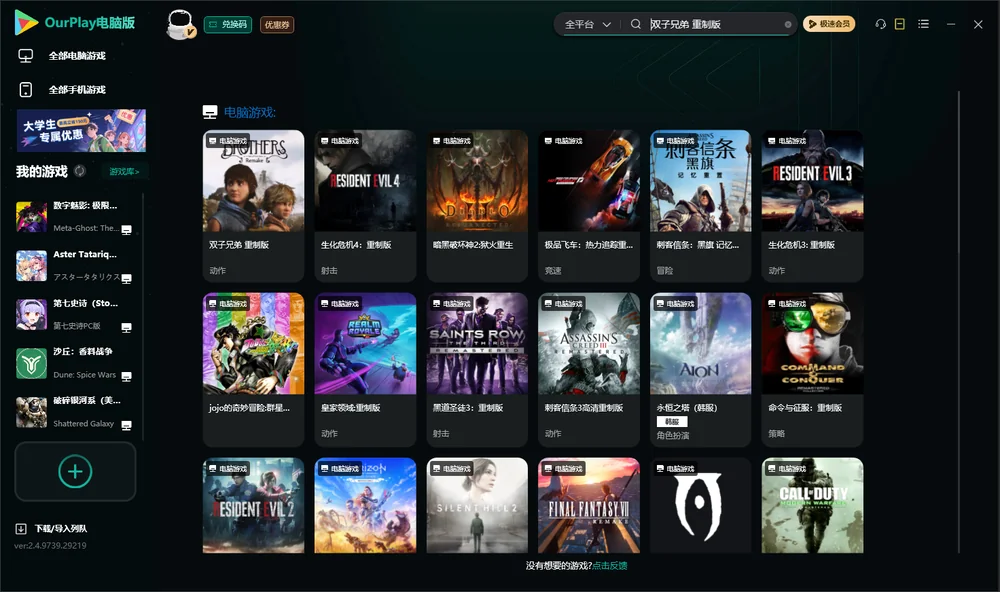
Task: Open the Final Fantasy VII Remake card
Action: point(589,505)
